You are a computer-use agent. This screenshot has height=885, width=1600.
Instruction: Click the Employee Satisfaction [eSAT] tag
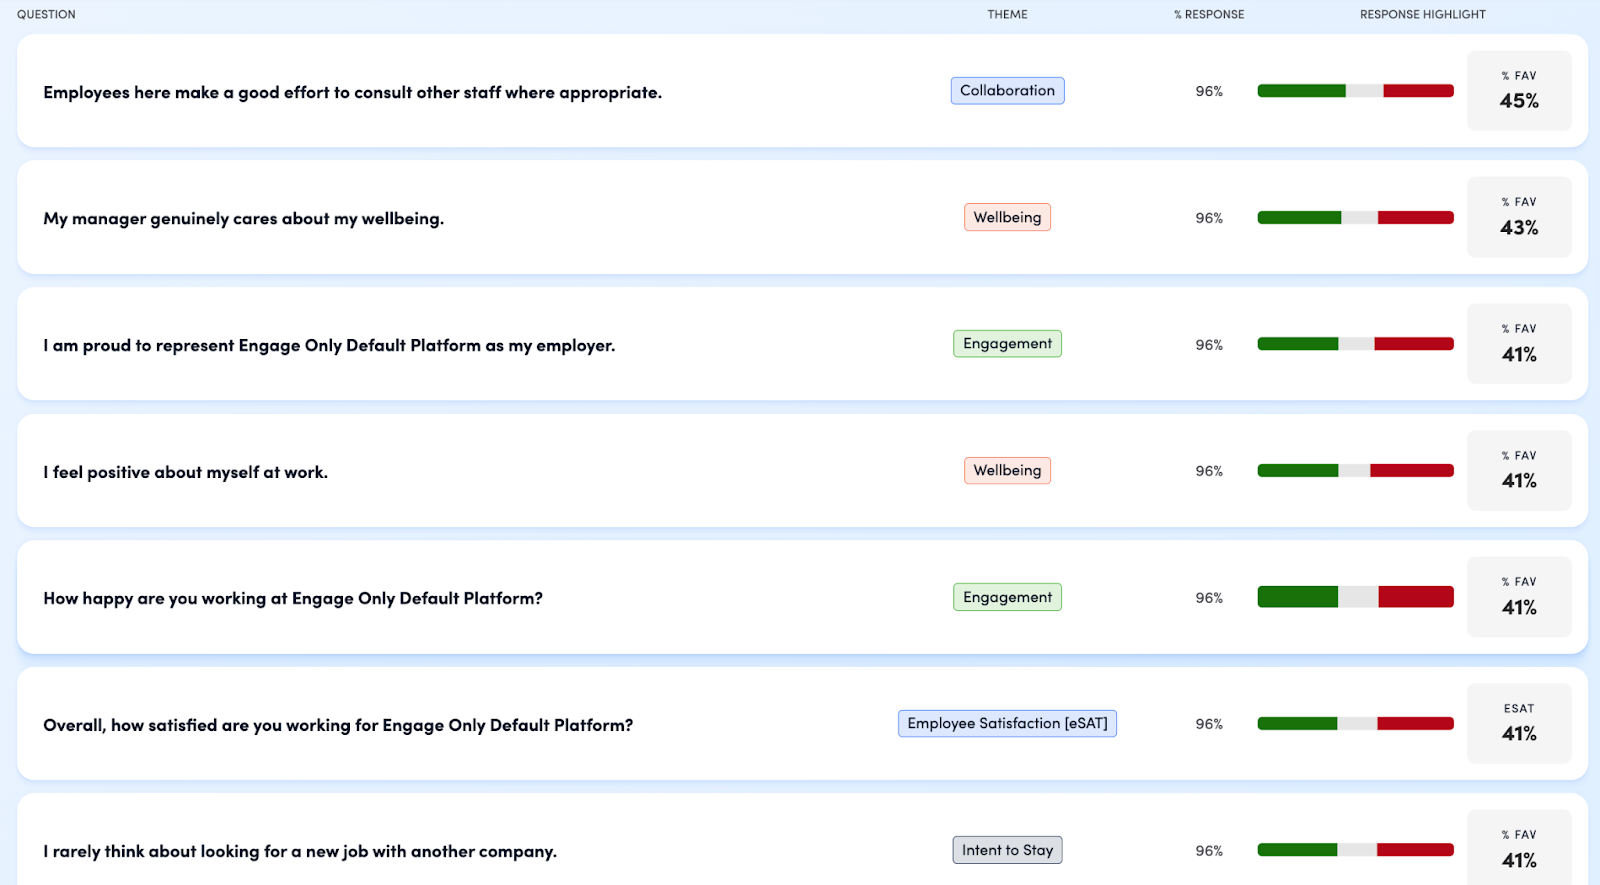(x=1007, y=723)
